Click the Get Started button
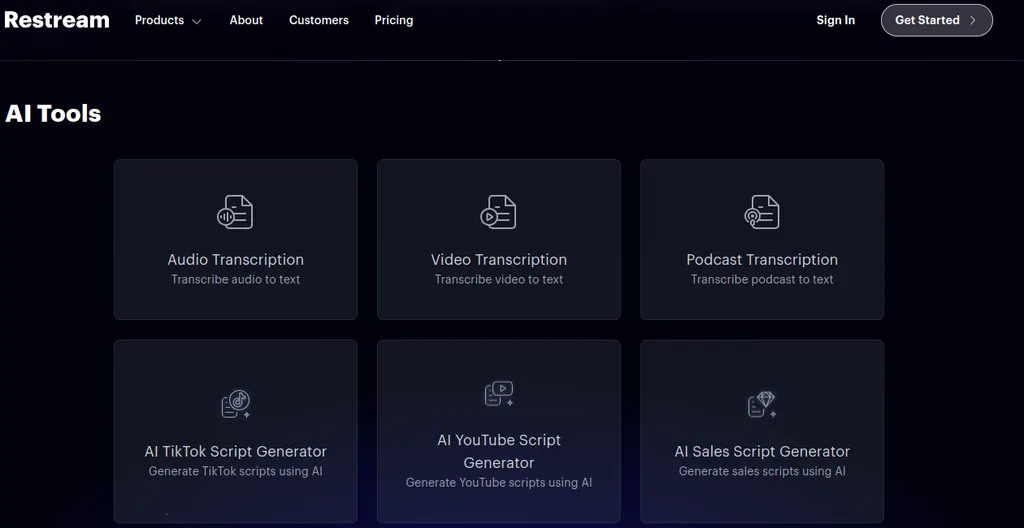Viewport: 1024px width, 528px height. click(936, 20)
